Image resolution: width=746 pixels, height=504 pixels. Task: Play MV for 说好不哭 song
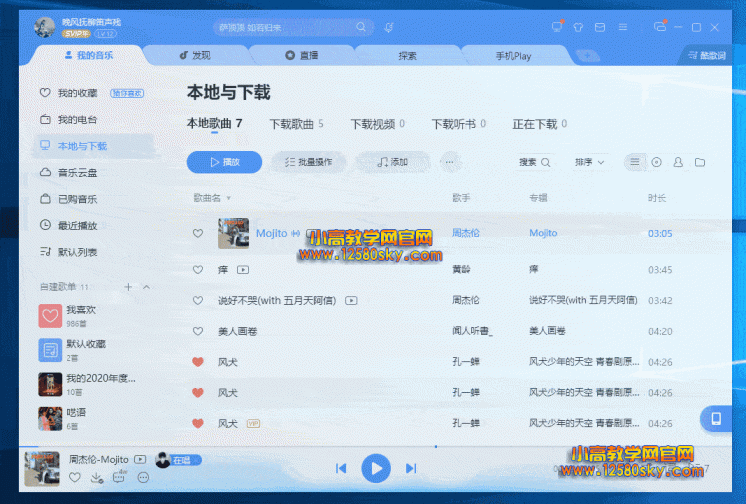(351, 301)
